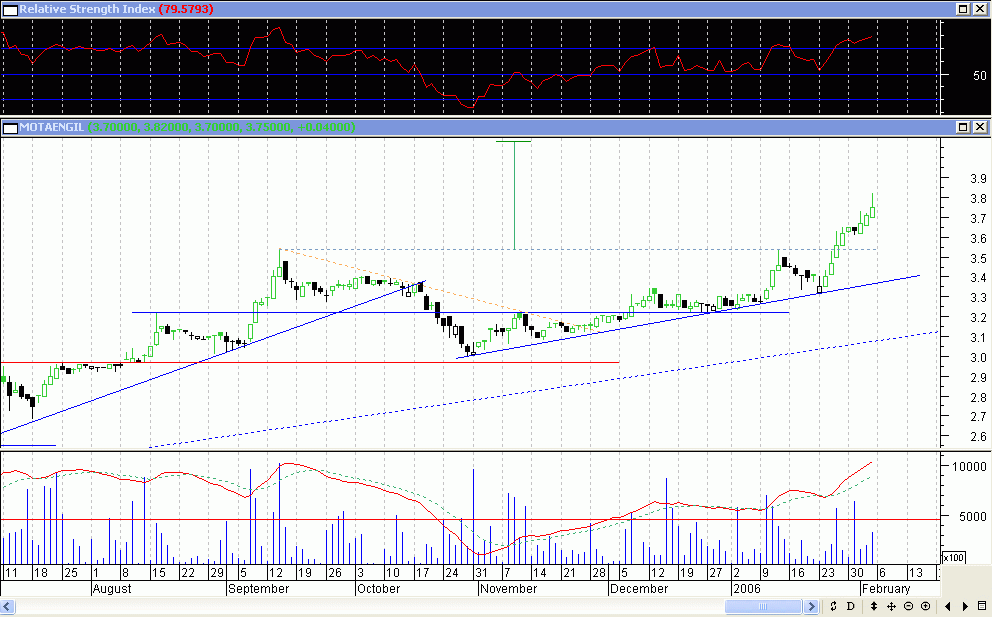Close the MOTAENGIL price inner window
This screenshot has width=992, height=617.
980,127
